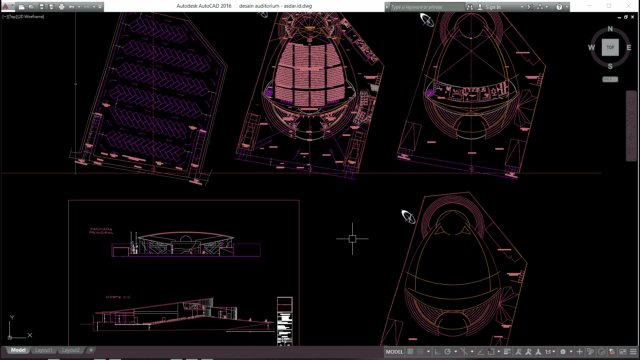Click the navigation bar on right edge
640x360 pixels.
tap(631, 126)
